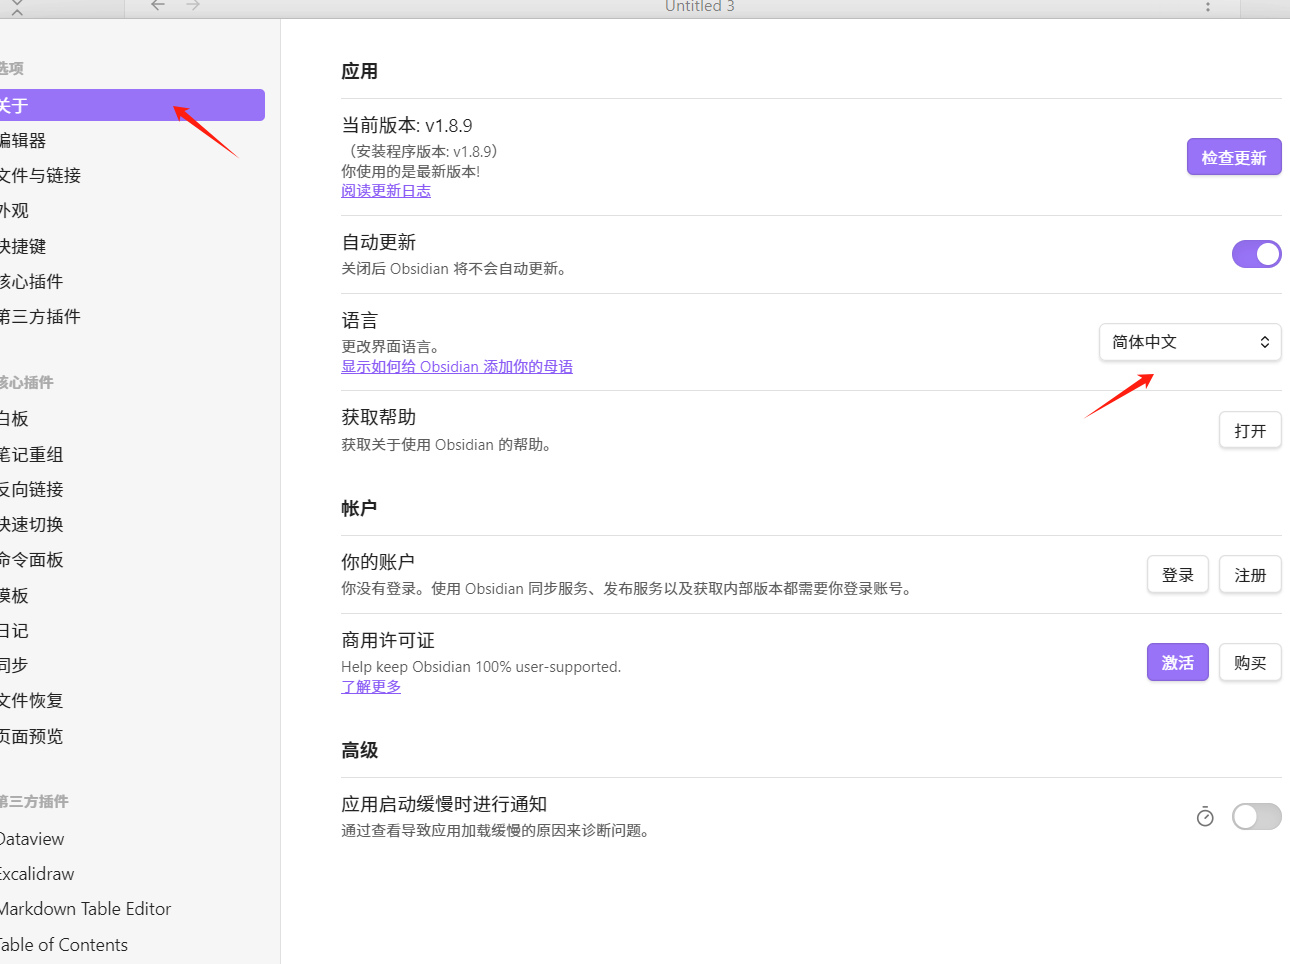Open the 简体中文 language dropdown
Viewport: 1290px width, 964px height.
(x=1190, y=342)
